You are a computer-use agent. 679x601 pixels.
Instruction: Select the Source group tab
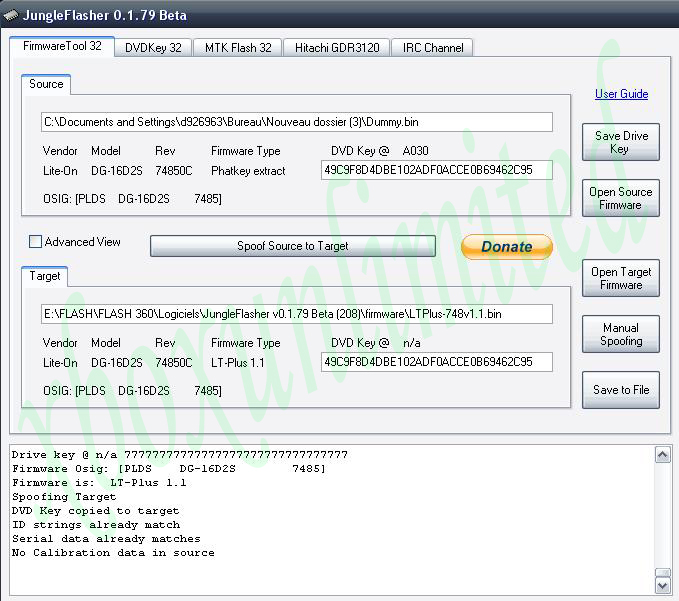(x=46, y=84)
